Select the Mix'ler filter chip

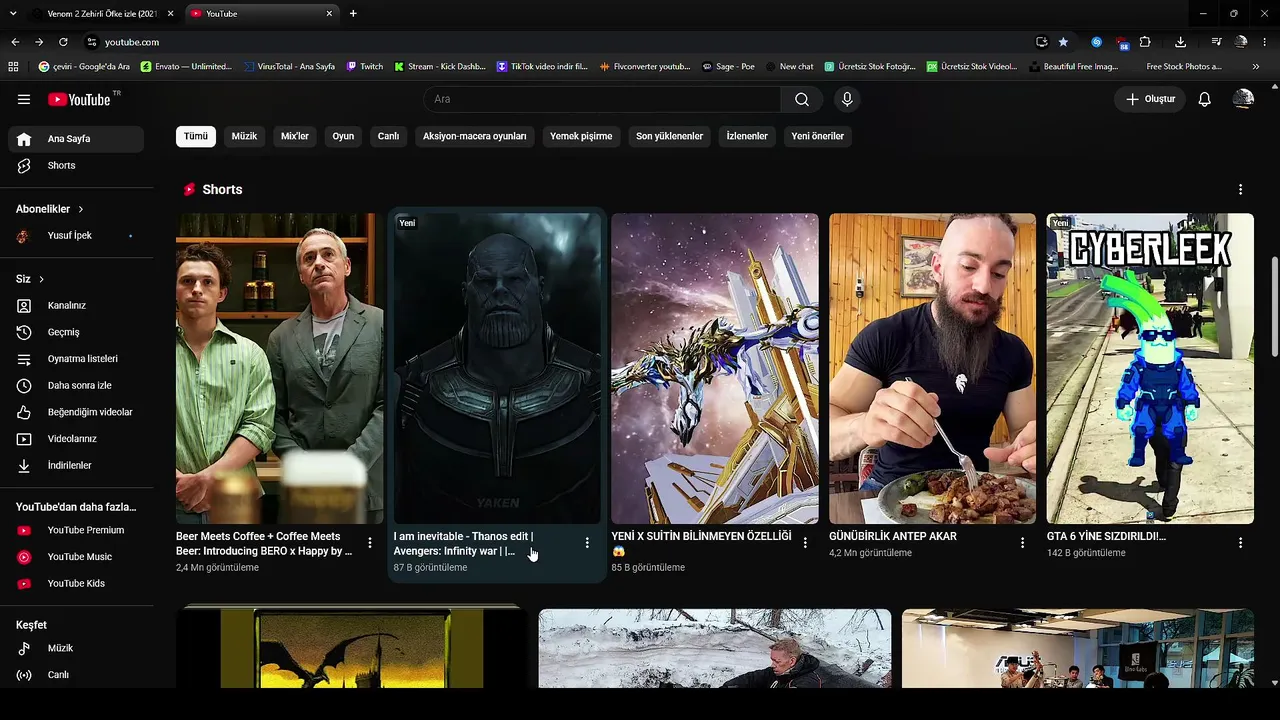[x=295, y=136]
